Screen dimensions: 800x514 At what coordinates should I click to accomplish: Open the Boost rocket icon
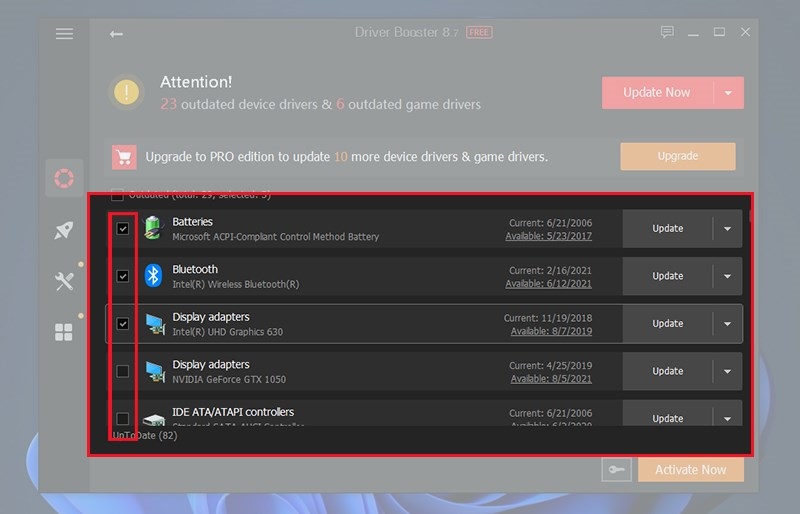coord(64,230)
